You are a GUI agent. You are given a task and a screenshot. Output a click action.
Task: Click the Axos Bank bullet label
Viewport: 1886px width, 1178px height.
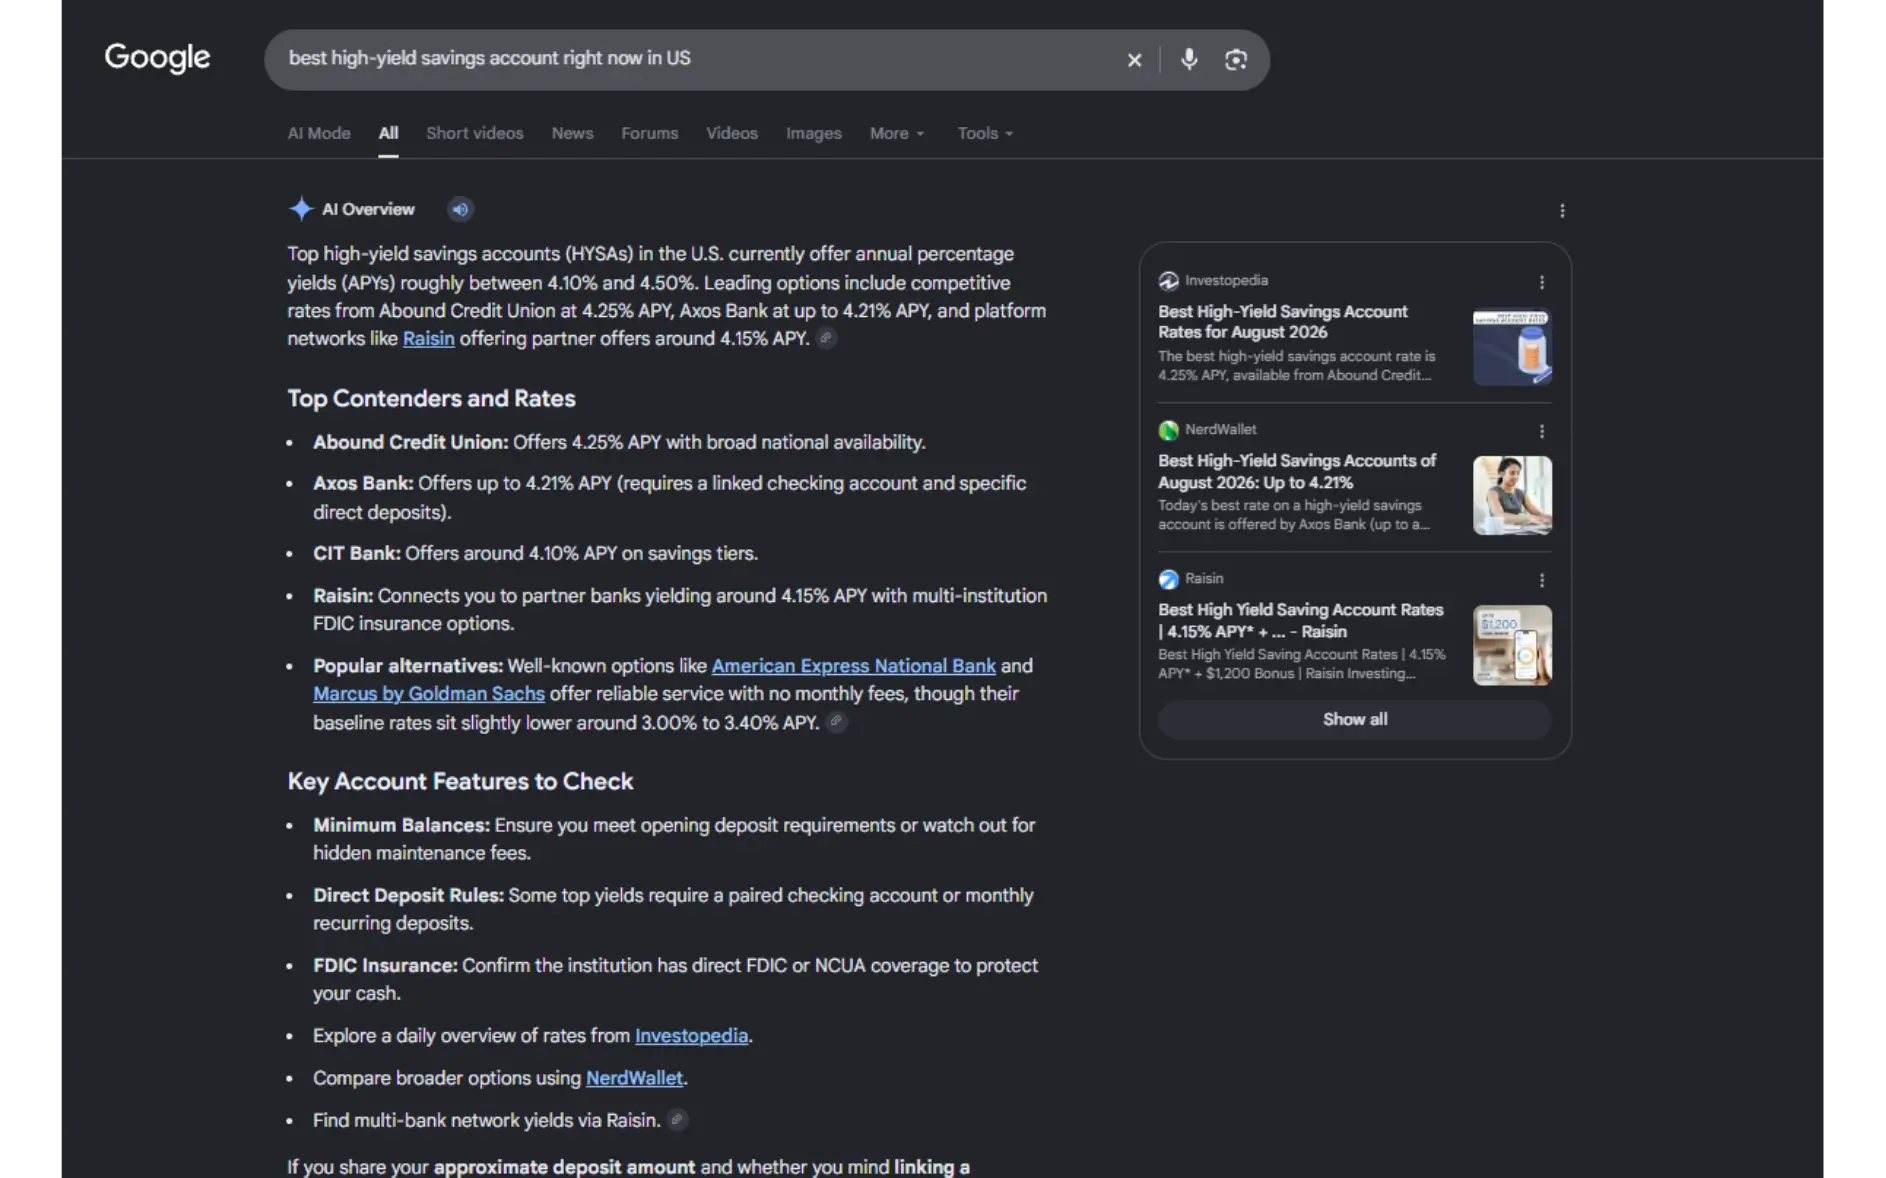(363, 484)
